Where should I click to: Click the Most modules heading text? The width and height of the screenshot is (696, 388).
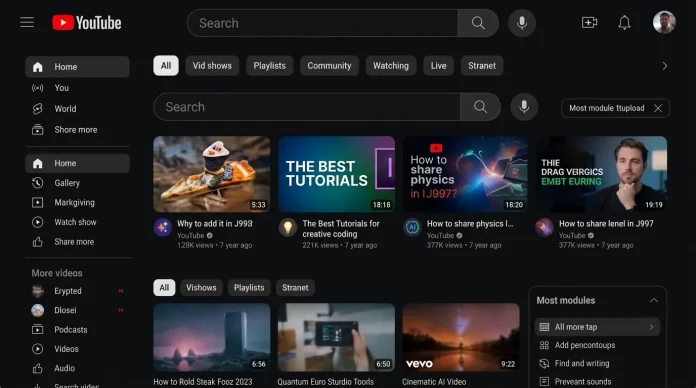tap(566, 301)
